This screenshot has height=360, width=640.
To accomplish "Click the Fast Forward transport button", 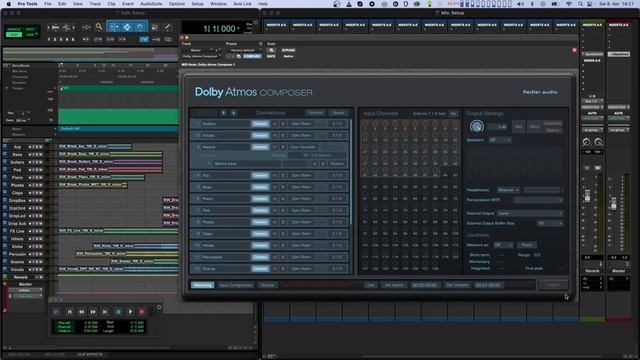I will point(93,311).
